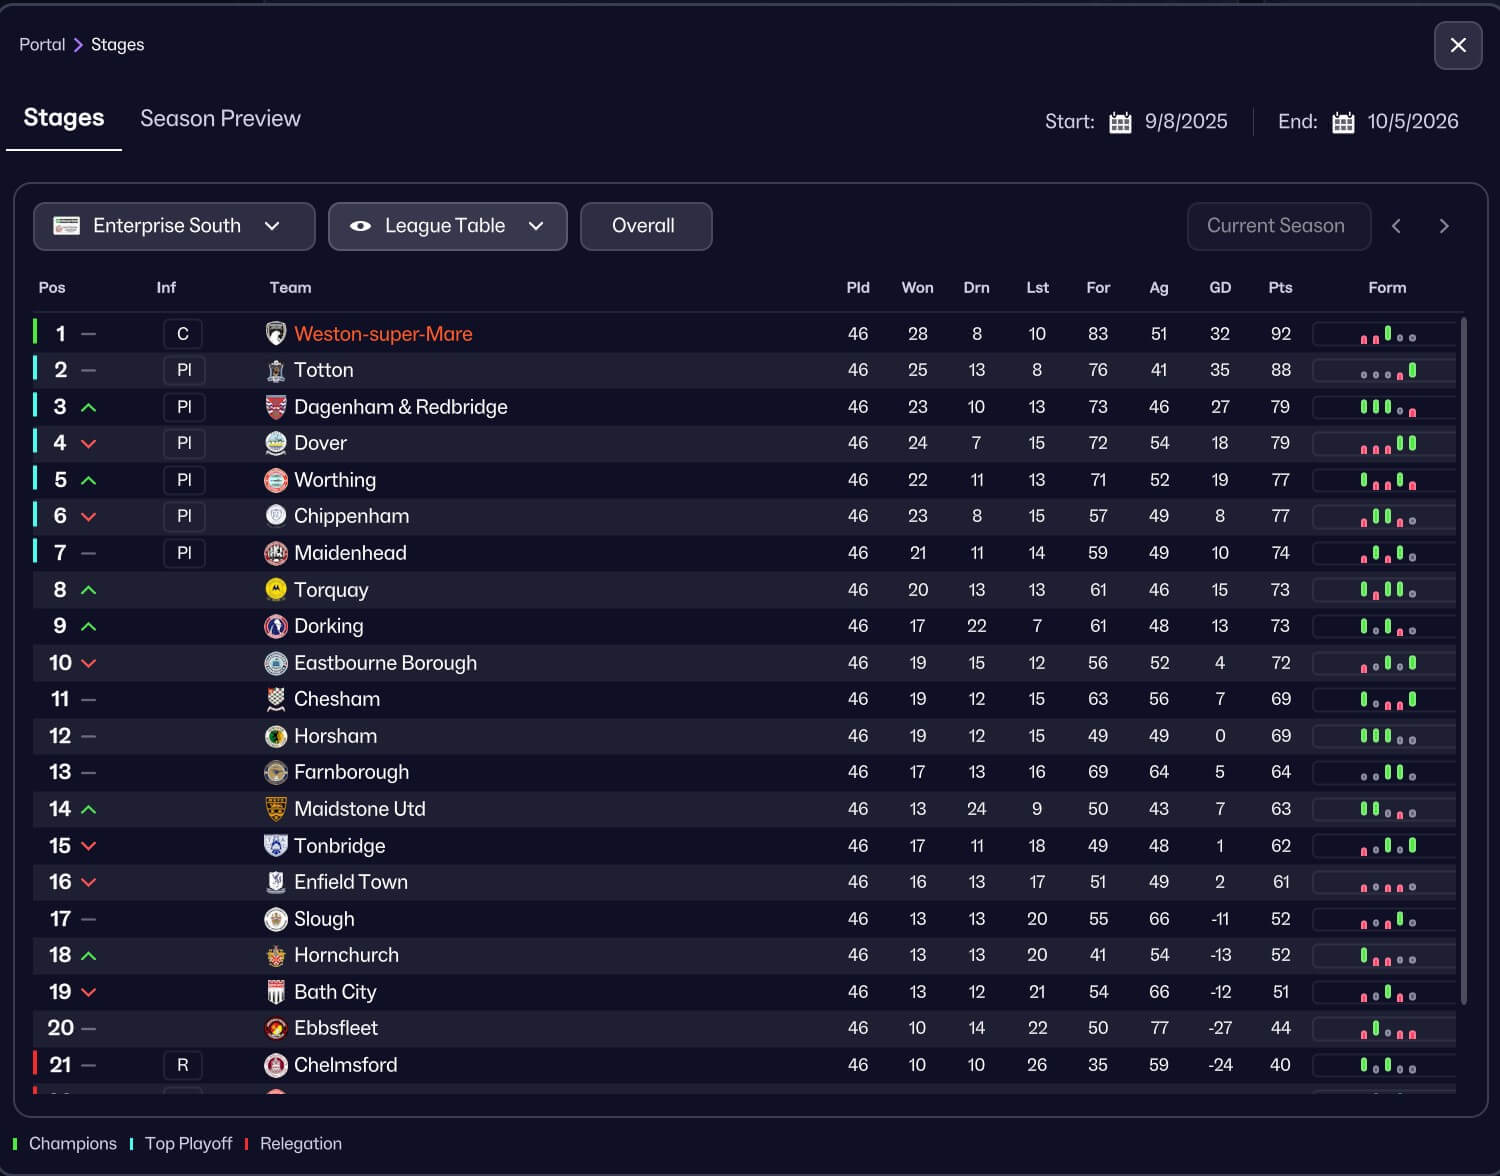Toggle the Overall filter button
Viewport: 1500px width, 1176px height.
click(x=645, y=226)
